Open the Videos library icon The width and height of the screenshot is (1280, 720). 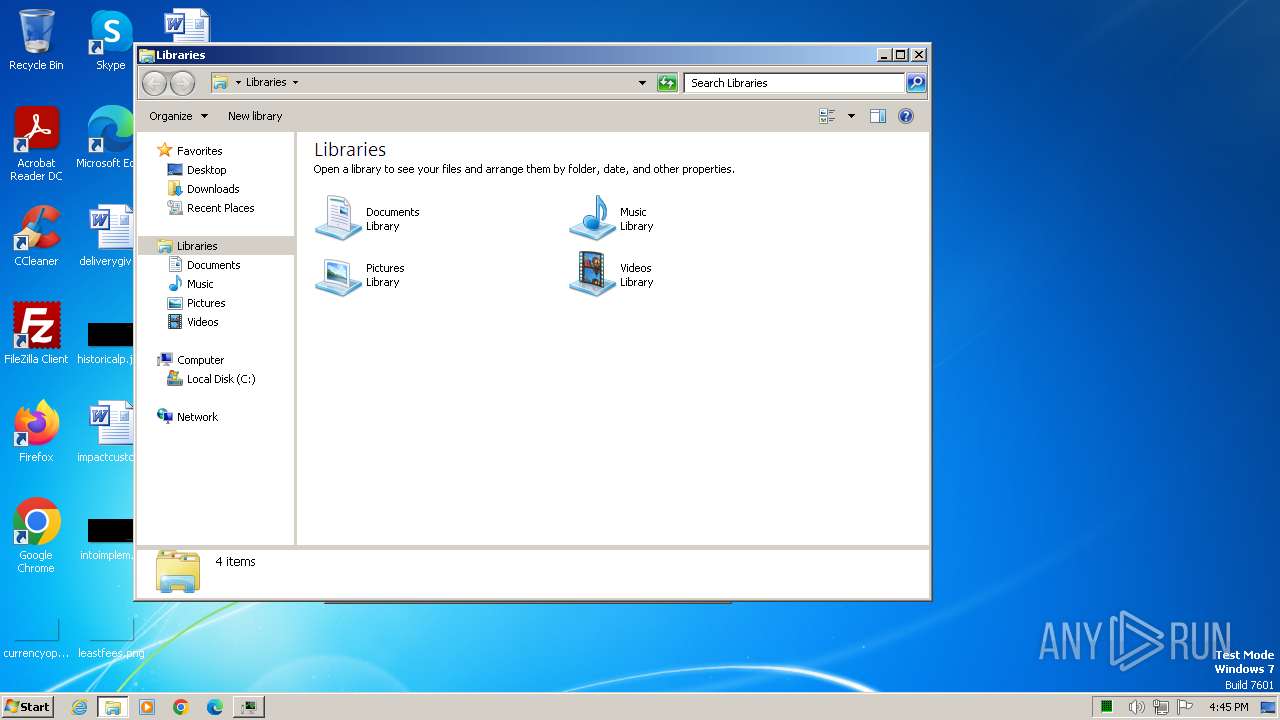point(592,275)
